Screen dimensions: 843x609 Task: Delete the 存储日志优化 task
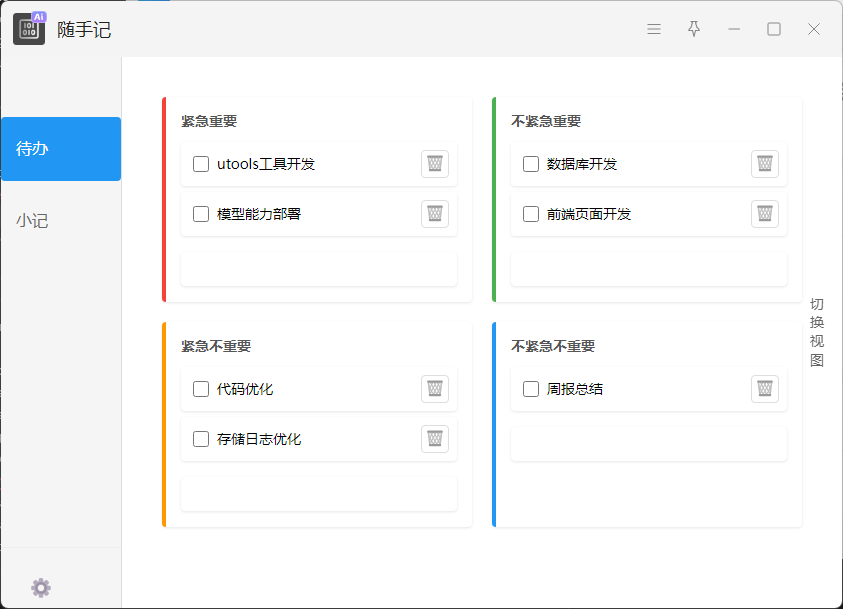435,439
